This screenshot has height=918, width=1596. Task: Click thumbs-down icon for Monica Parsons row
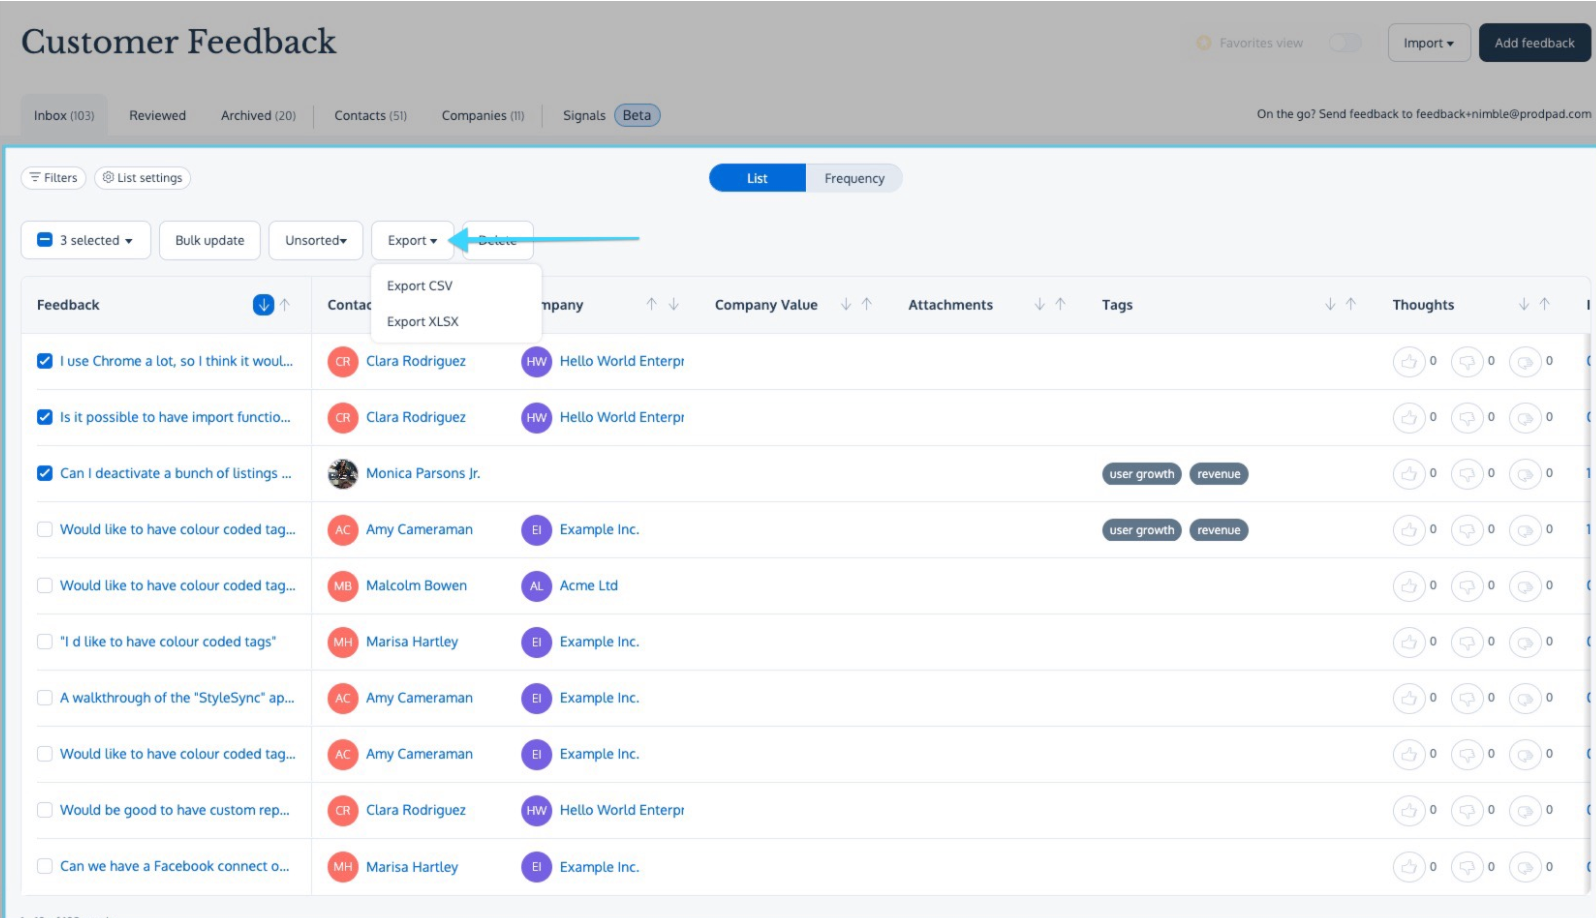(1466, 473)
